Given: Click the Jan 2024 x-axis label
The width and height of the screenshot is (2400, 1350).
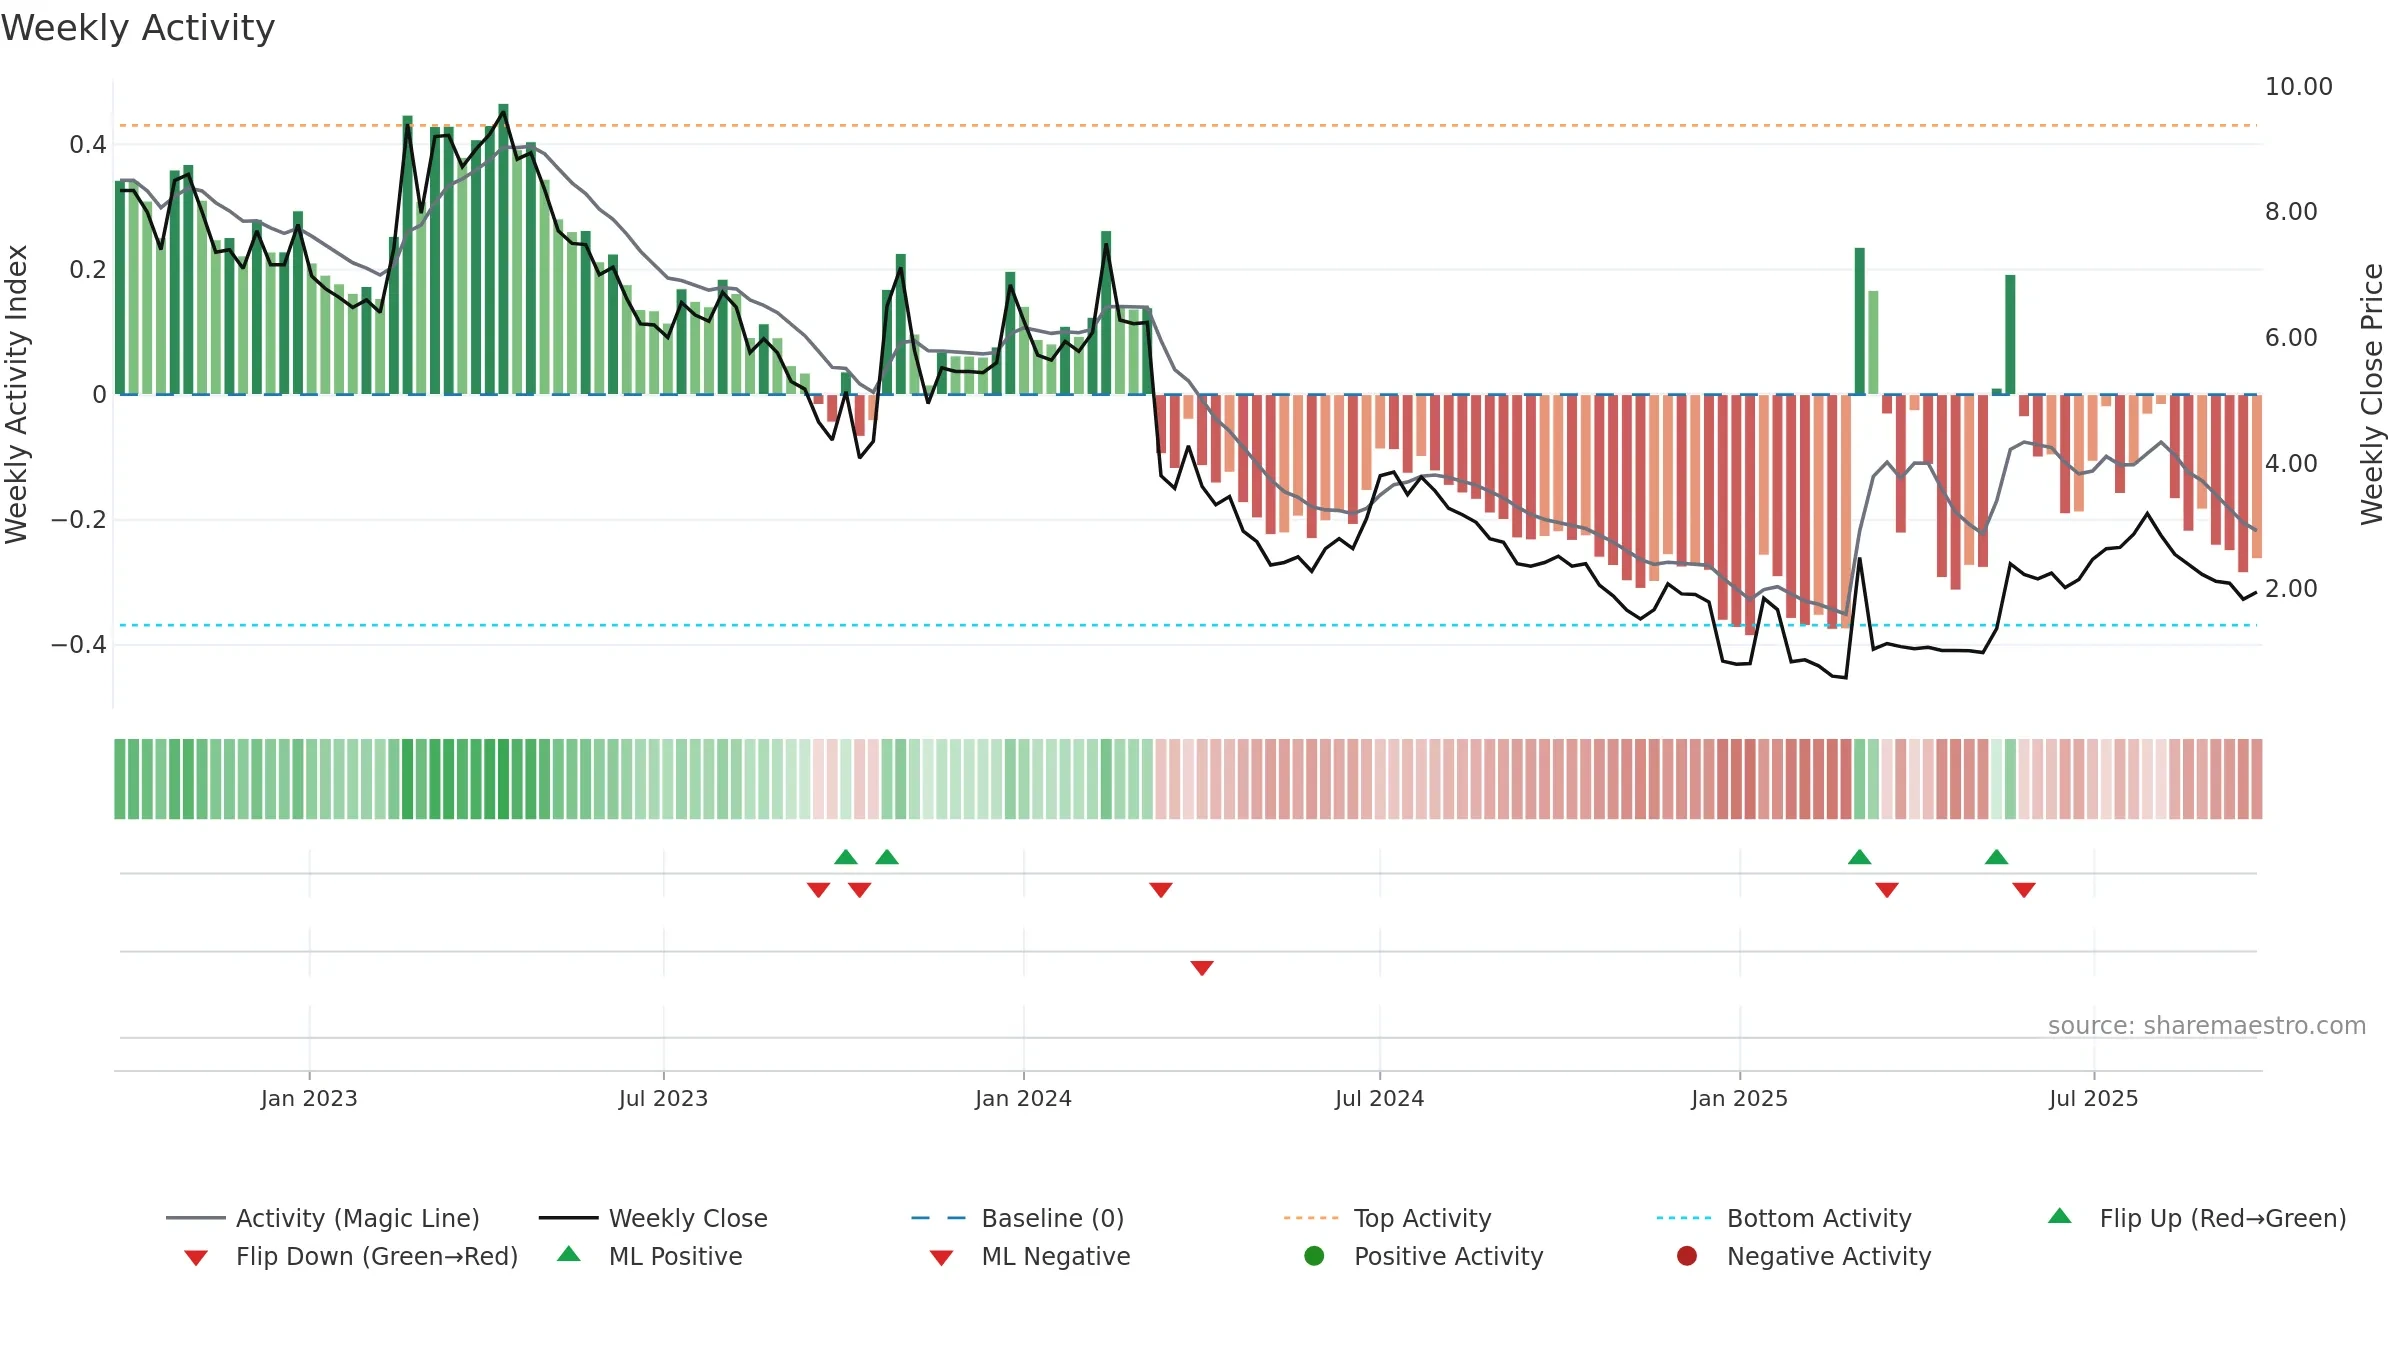Looking at the screenshot, I should click(x=1023, y=1098).
